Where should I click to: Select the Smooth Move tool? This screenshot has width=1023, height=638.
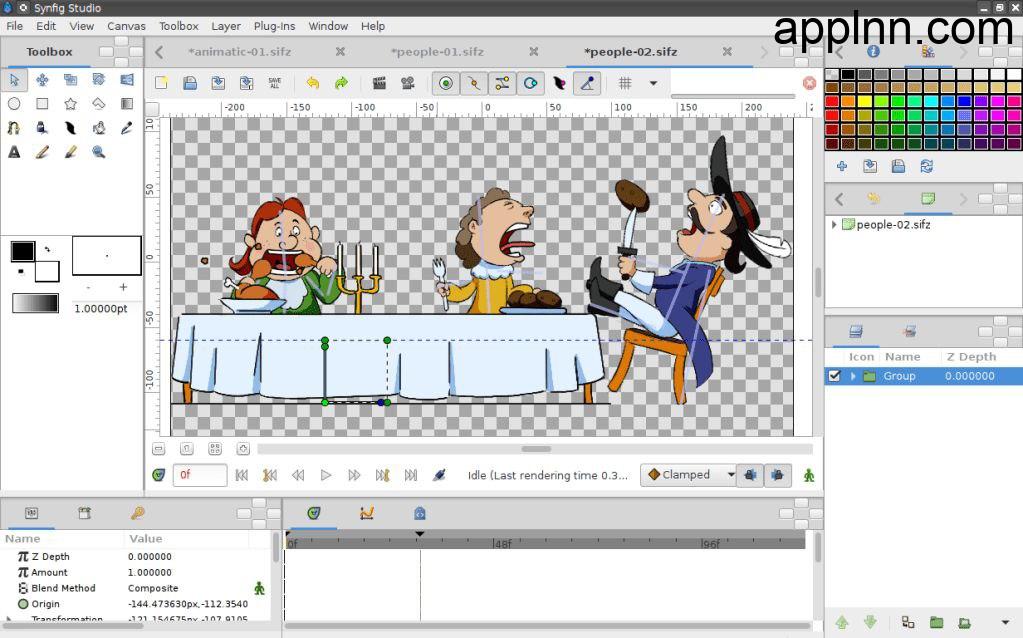pos(42,80)
